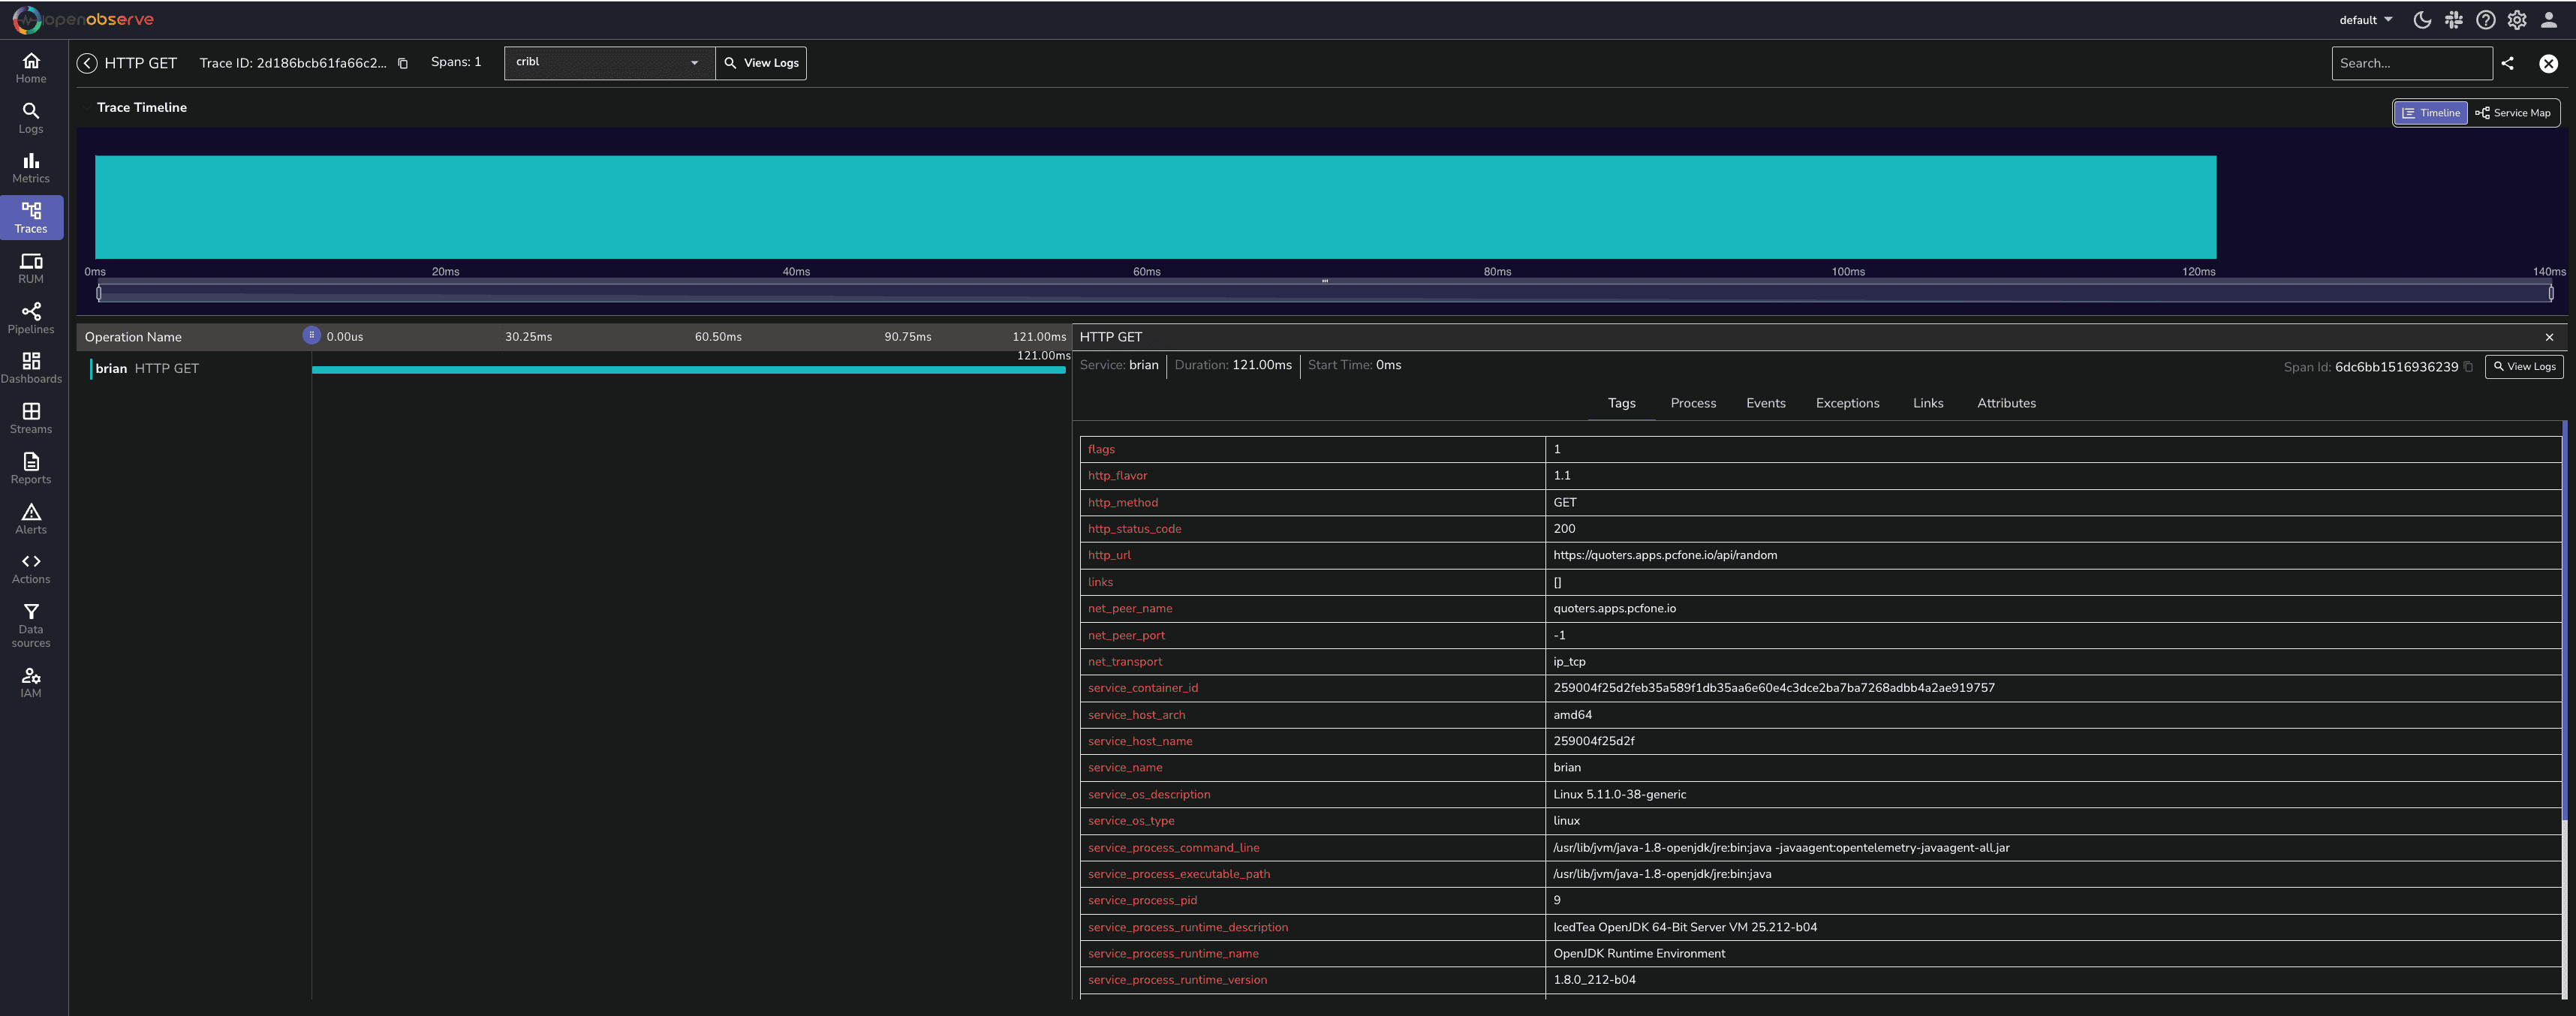Image resolution: width=2576 pixels, height=1016 pixels.
Task: Switch to Service Map view
Action: click(2513, 113)
